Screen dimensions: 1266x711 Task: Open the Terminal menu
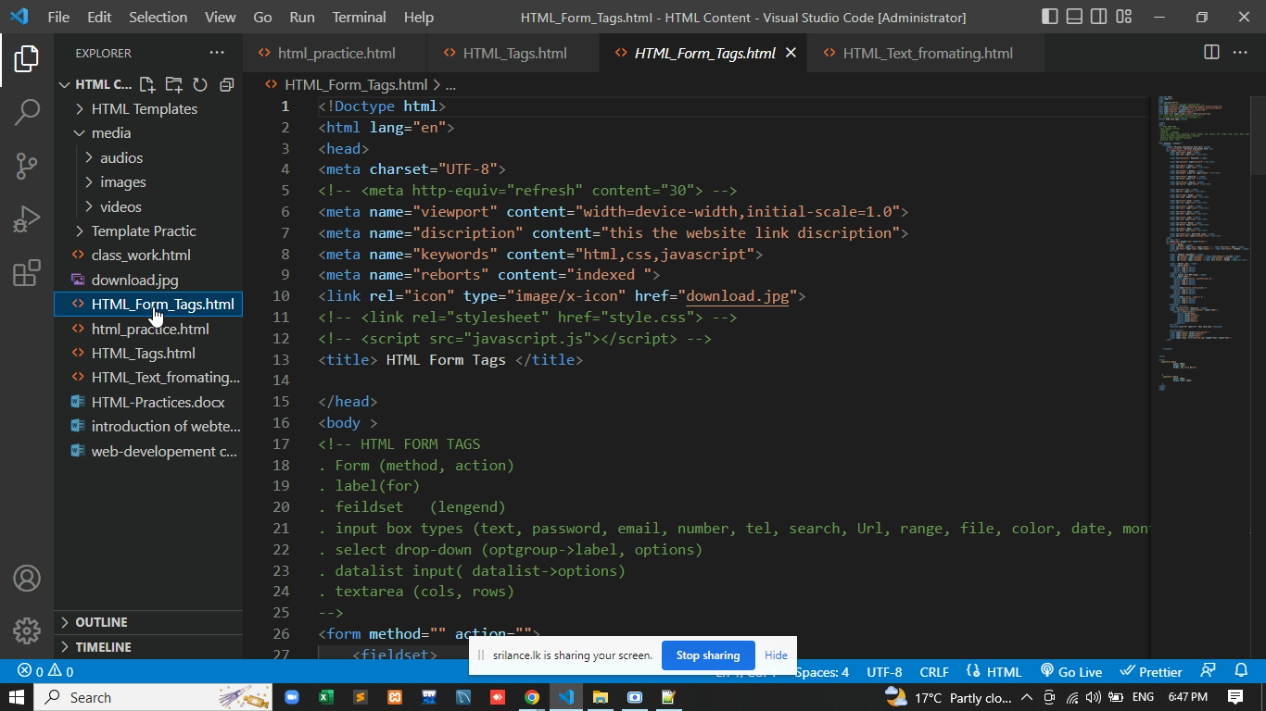[359, 17]
